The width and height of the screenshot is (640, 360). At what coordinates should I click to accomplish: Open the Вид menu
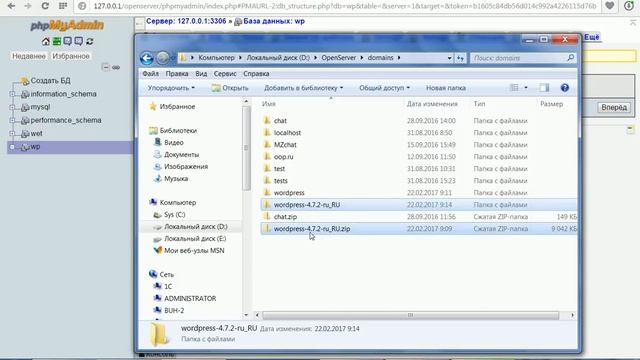(x=201, y=74)
